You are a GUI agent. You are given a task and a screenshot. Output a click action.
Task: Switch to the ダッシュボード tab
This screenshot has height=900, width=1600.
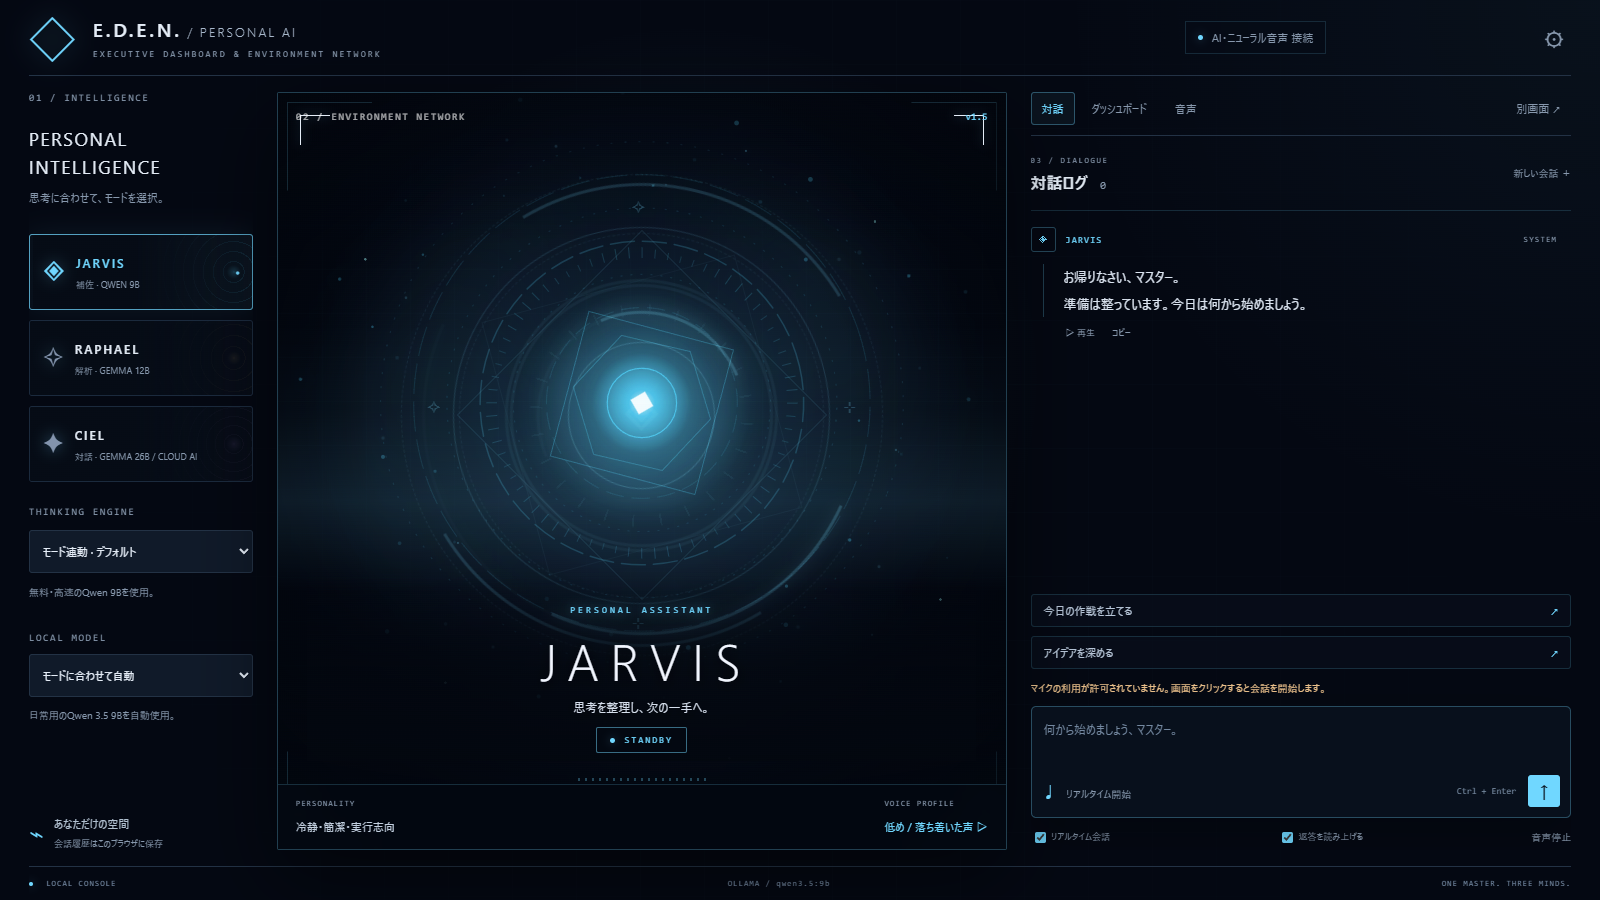coord(1119,109)
